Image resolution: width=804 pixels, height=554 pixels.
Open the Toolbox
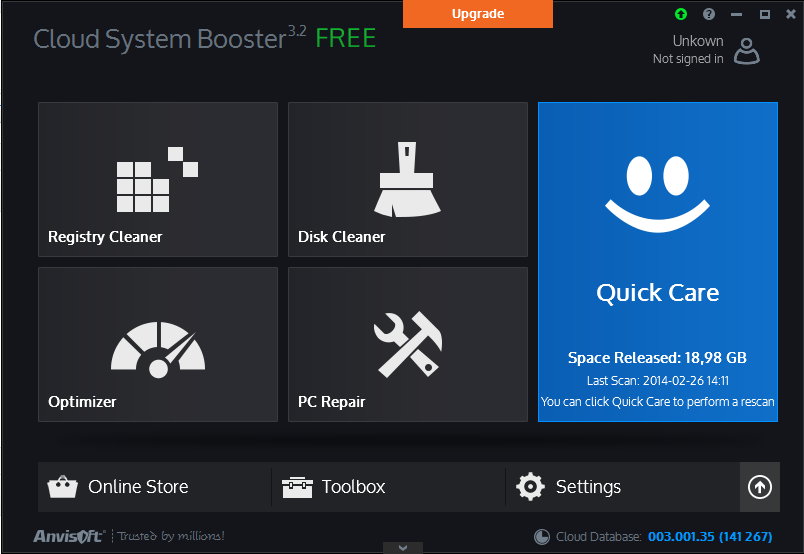[x=388, y=487]
